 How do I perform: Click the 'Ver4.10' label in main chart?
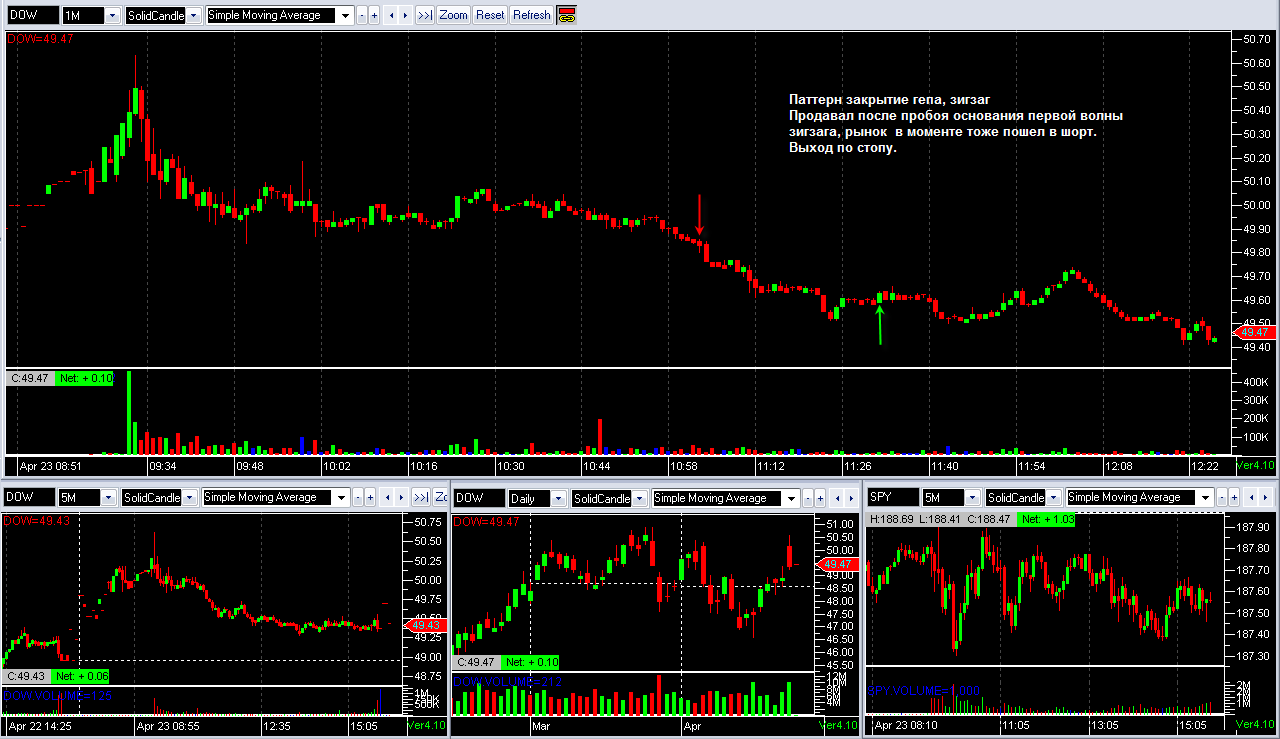(x=1255, y=466)
